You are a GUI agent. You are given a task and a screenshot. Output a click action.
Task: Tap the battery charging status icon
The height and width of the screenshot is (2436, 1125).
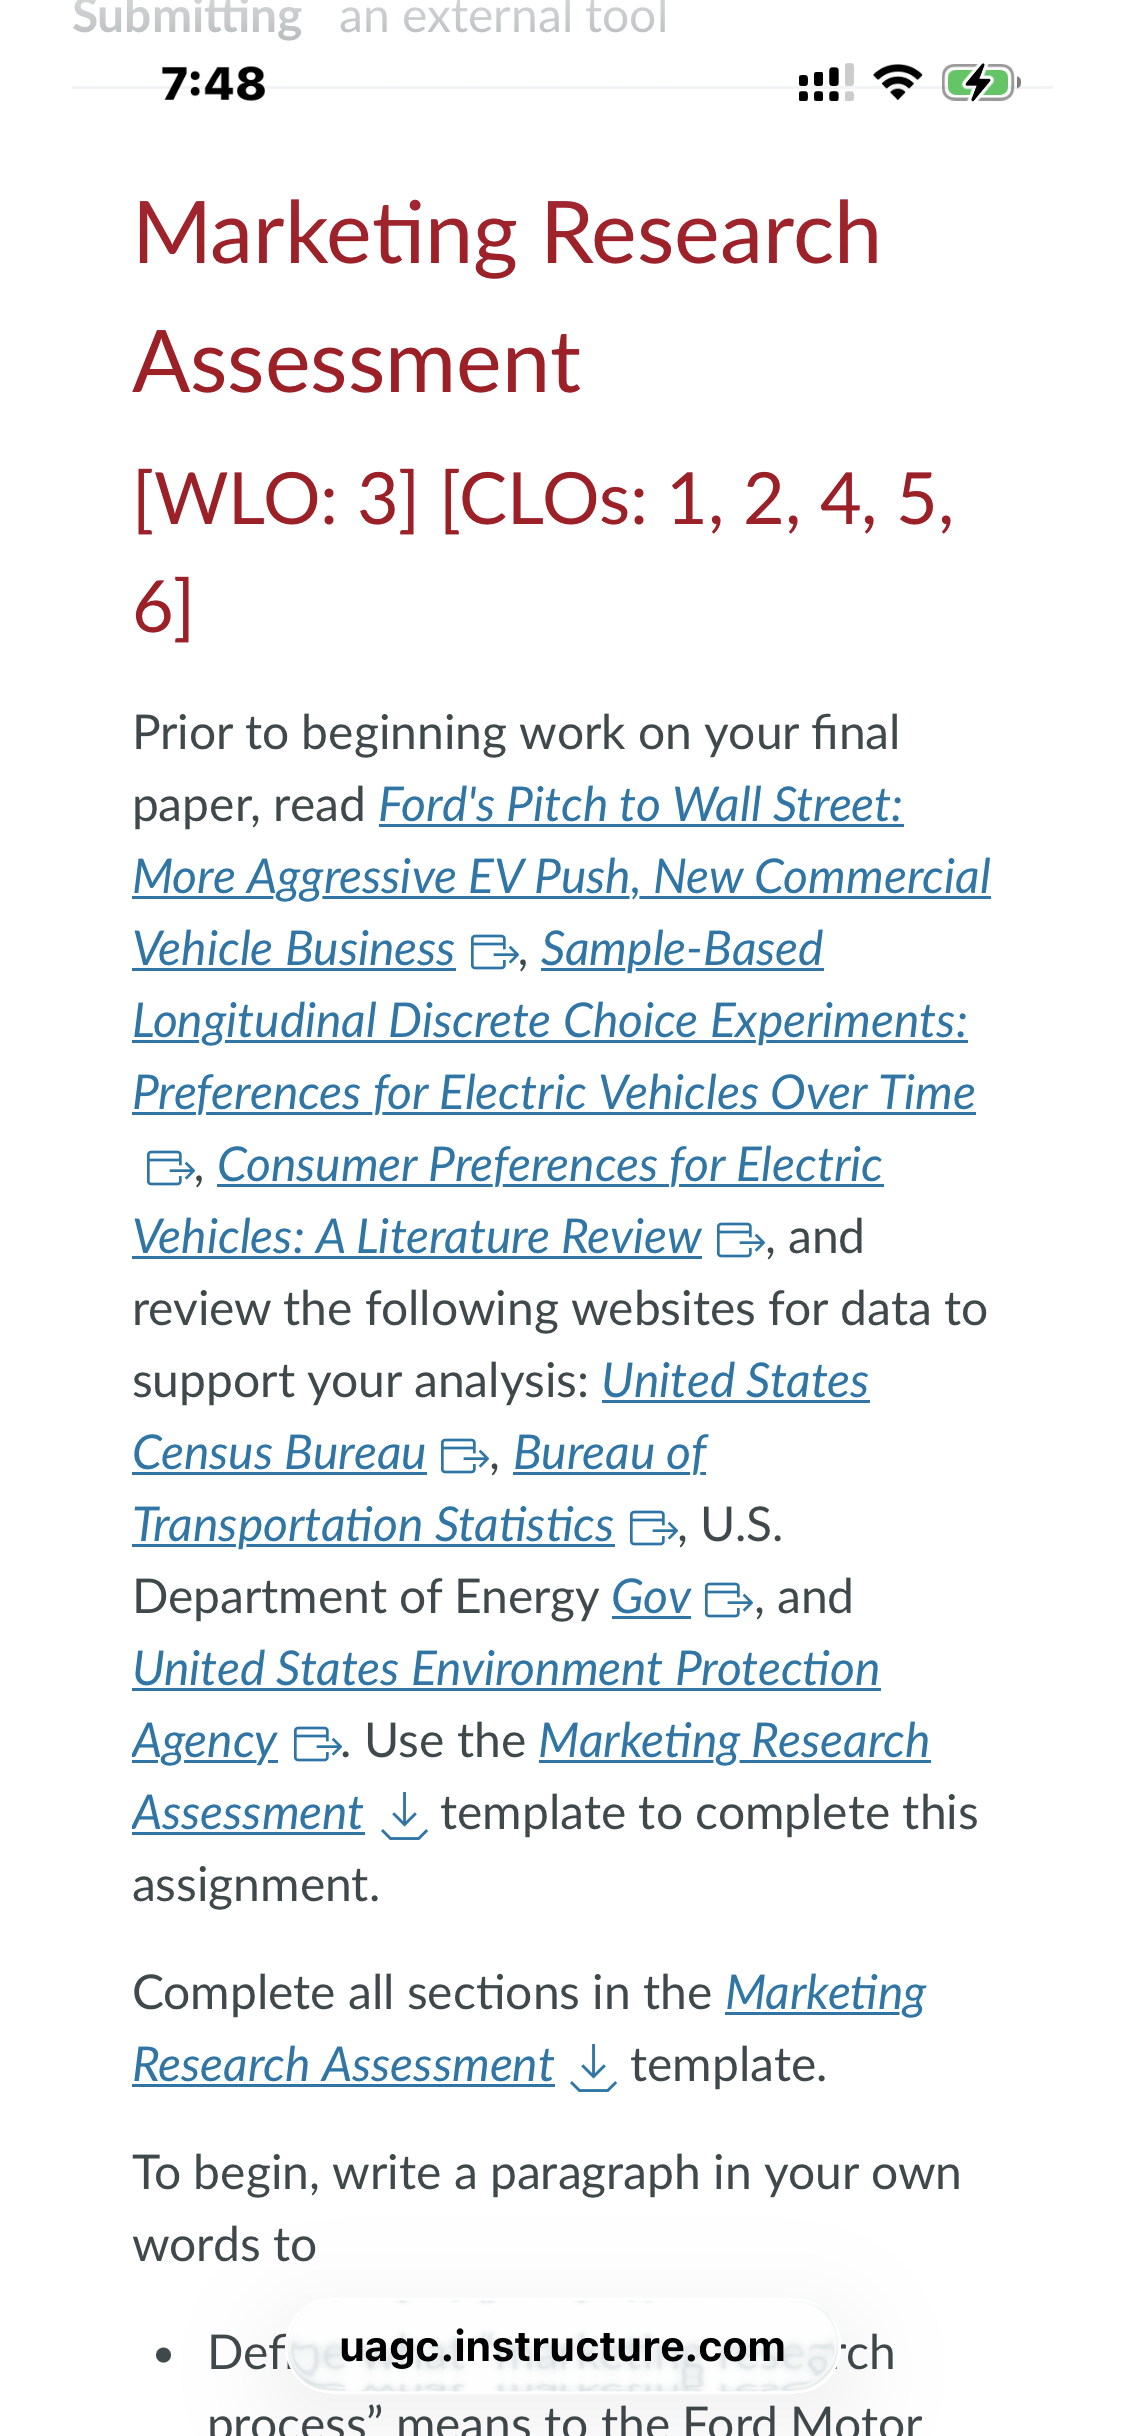coord(981,83)
